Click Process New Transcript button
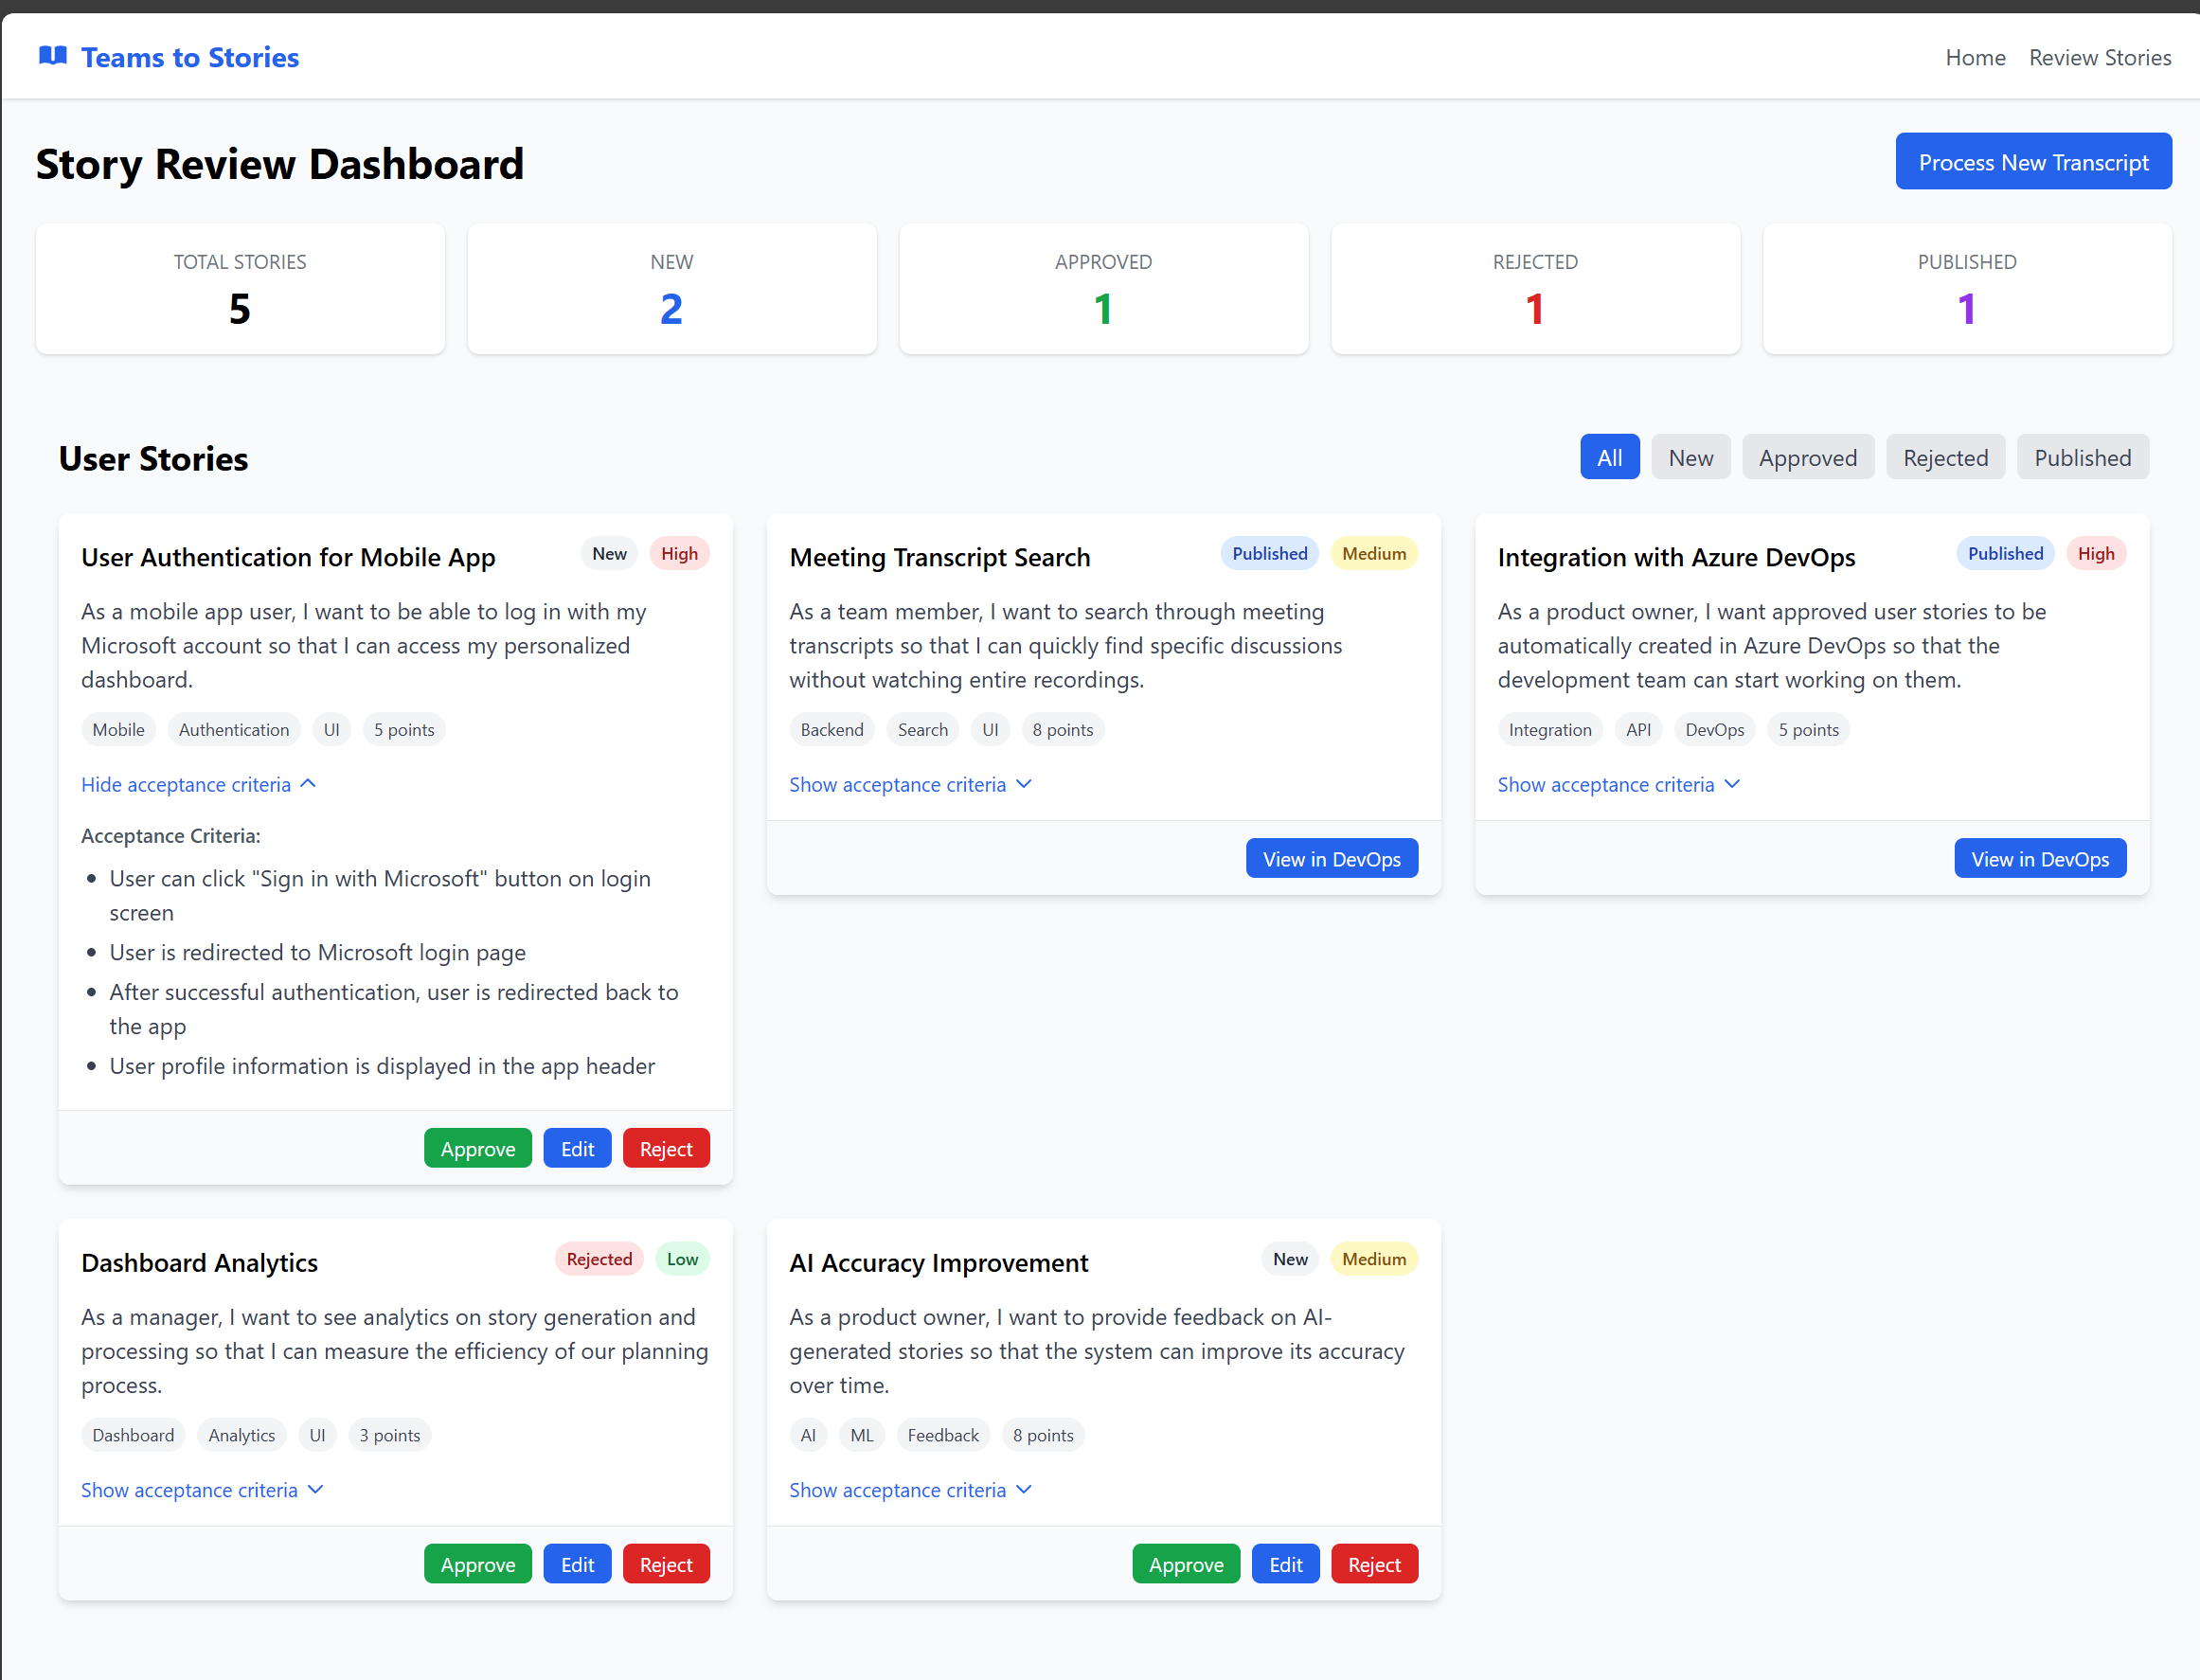The width and height of the screenshot is (2200, 1680). point(2032,162)
